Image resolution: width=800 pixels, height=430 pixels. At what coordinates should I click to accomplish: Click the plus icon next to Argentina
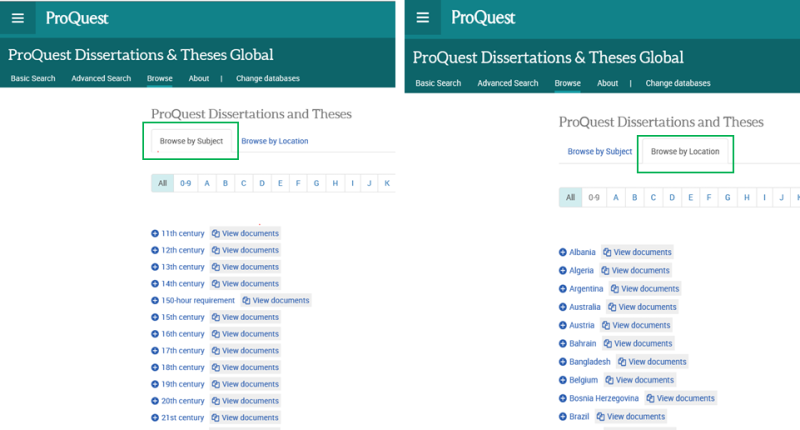[x=563, y=289]
